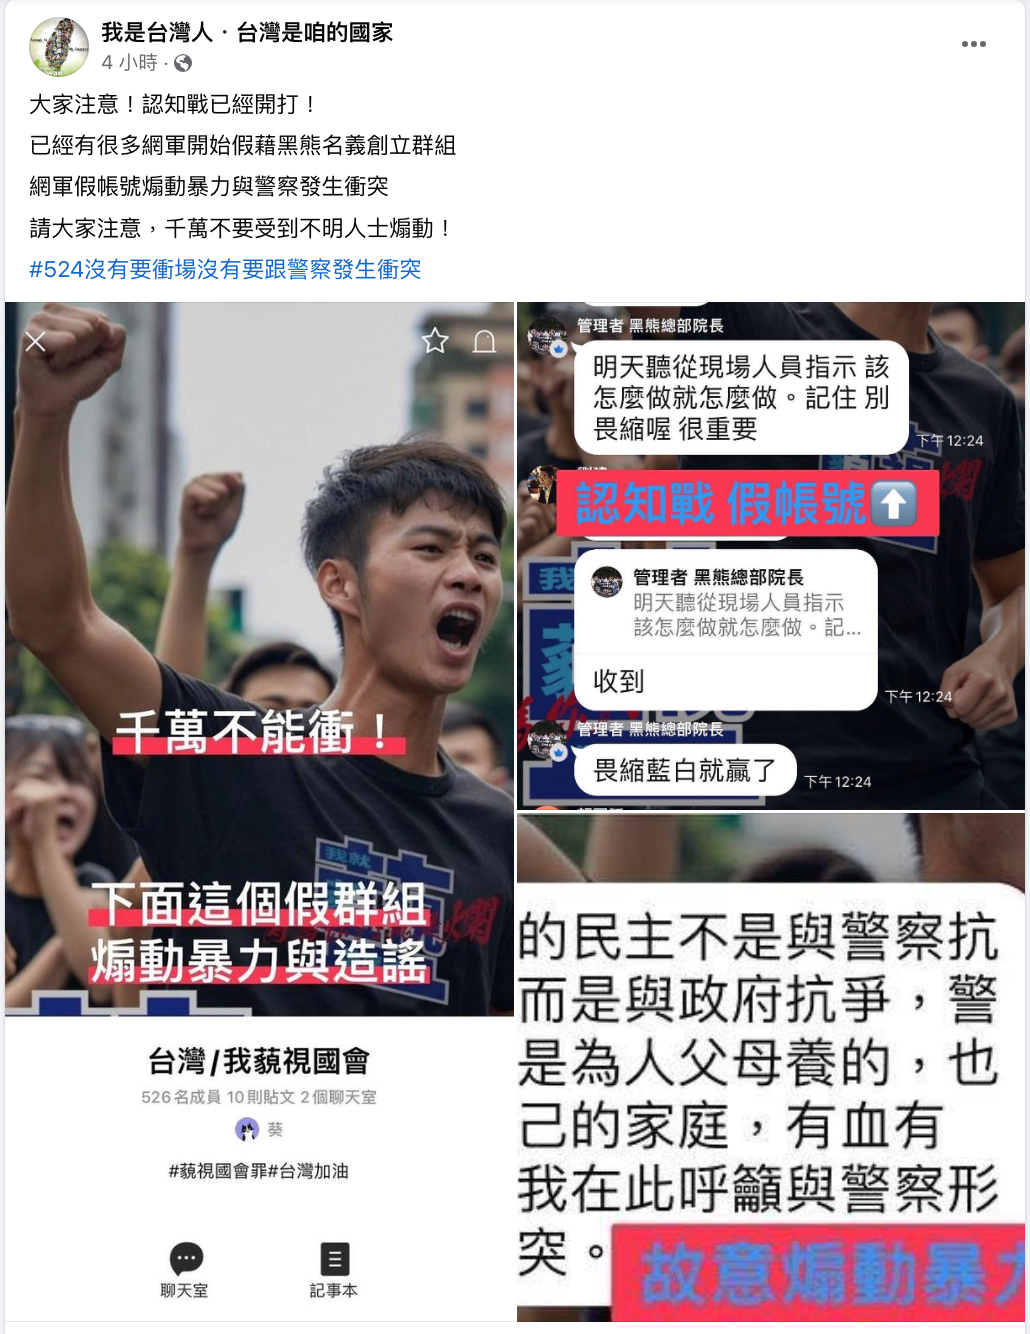
Task: Tap the star favorite icon on image
Action: [x=435, y=341]
